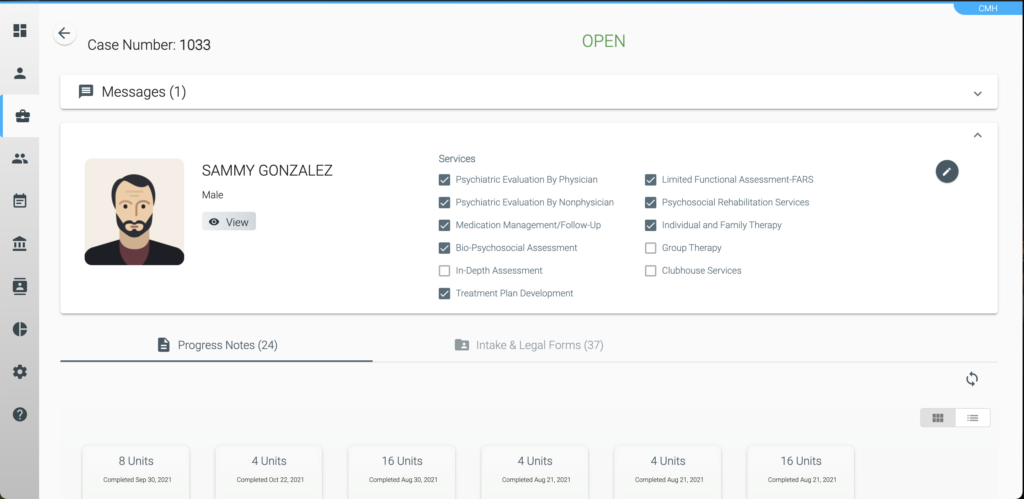Viewport: 1024px width, 499px height.
Task: Collapse the patient details card chevron
Action: (977, 135)
